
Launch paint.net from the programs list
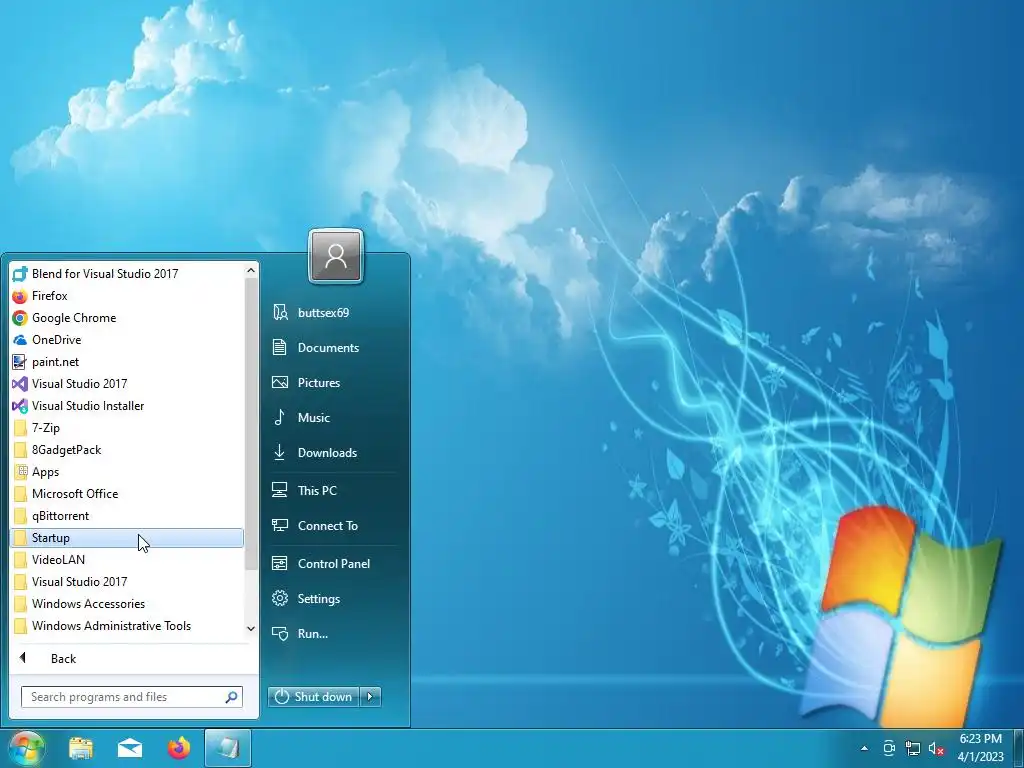tap(127, 362)
